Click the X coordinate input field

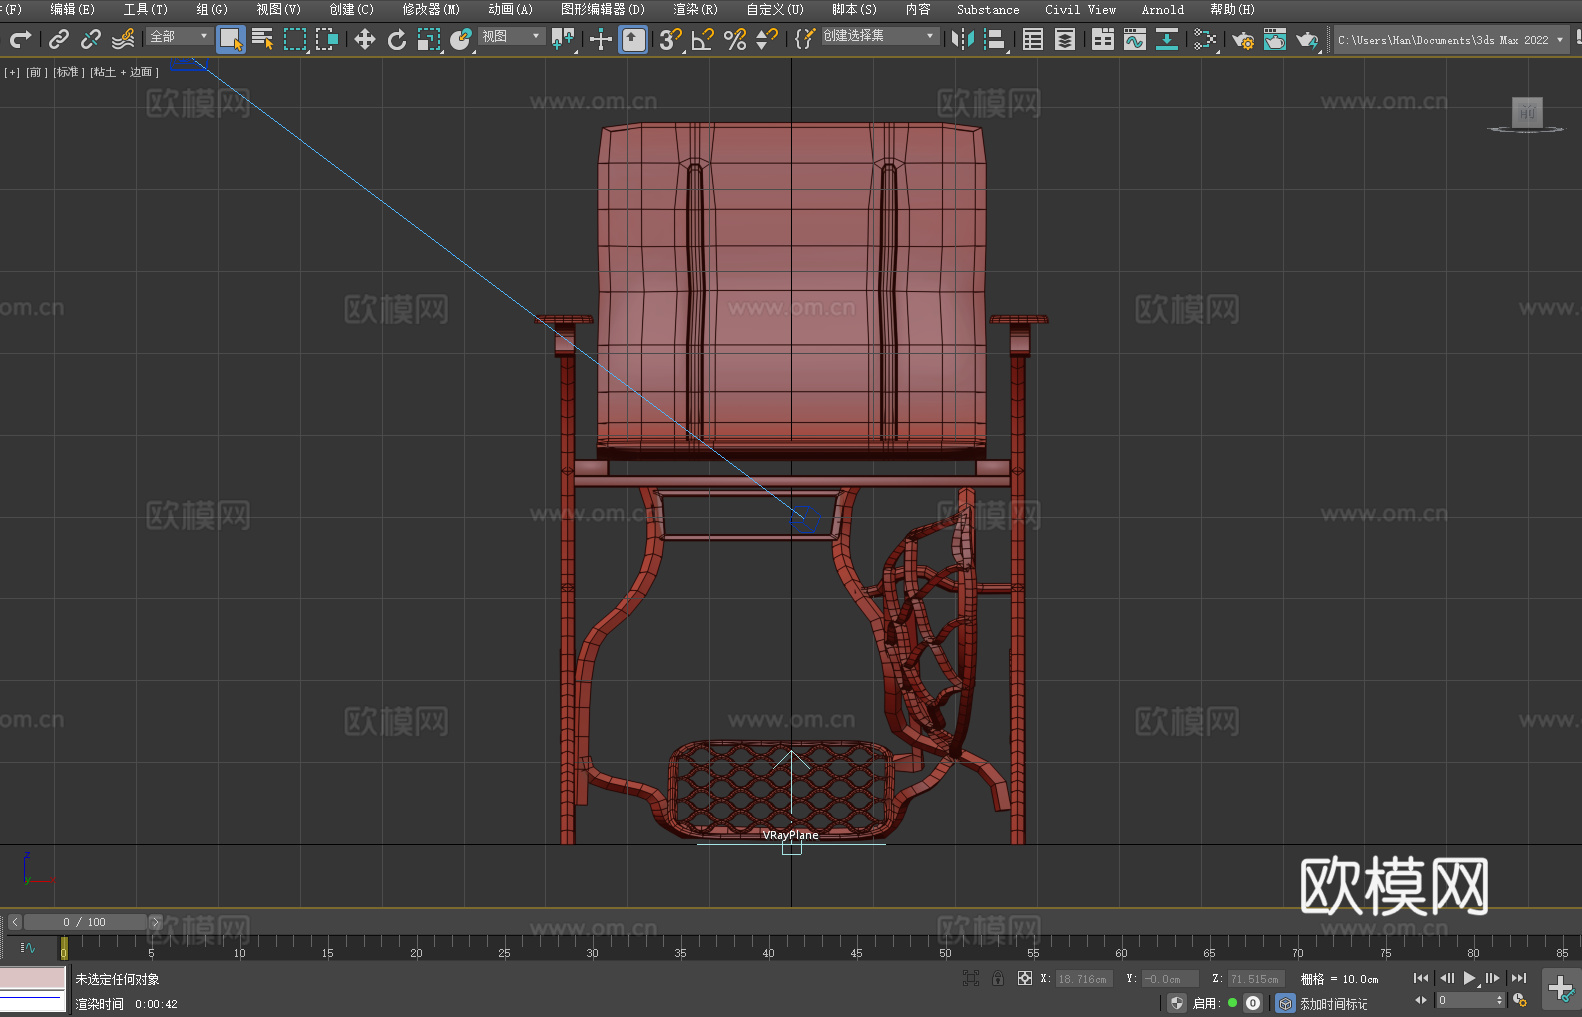click(1083, 979)
